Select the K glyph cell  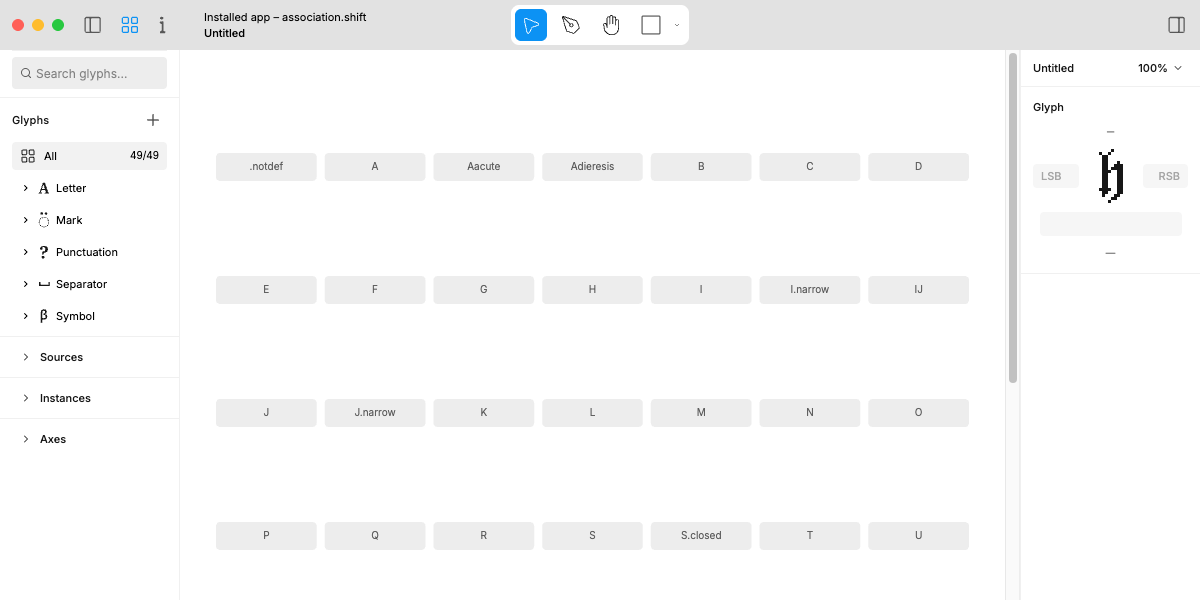point(484,413)
